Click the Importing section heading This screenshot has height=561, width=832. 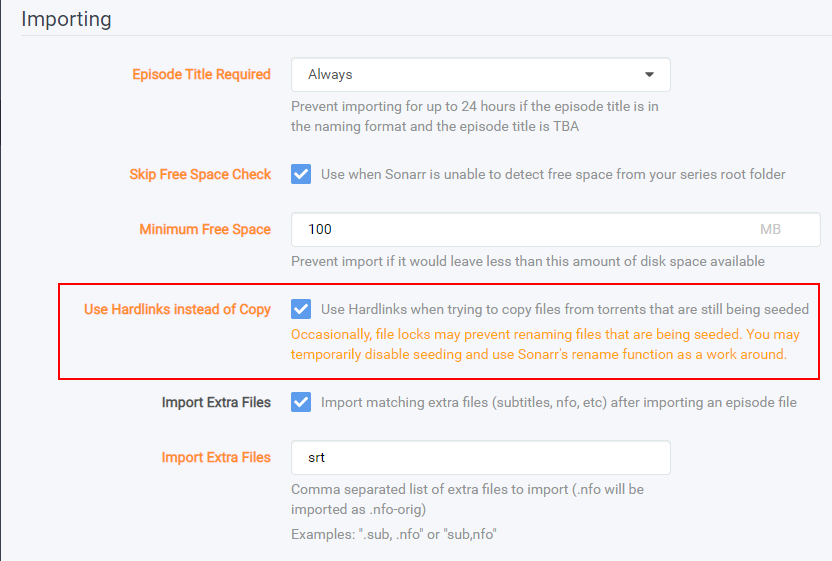click(66, 19)
